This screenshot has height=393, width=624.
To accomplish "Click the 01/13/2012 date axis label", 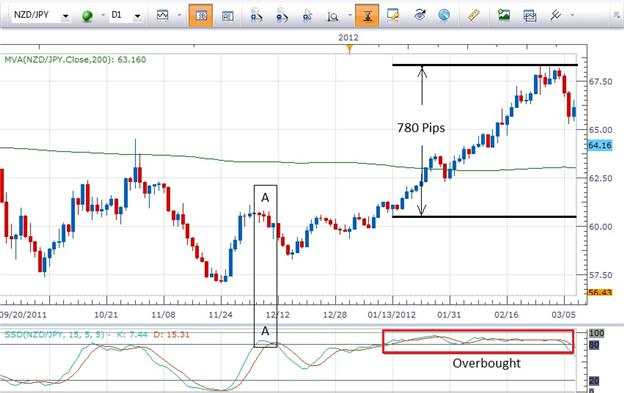I will (392, 315).
